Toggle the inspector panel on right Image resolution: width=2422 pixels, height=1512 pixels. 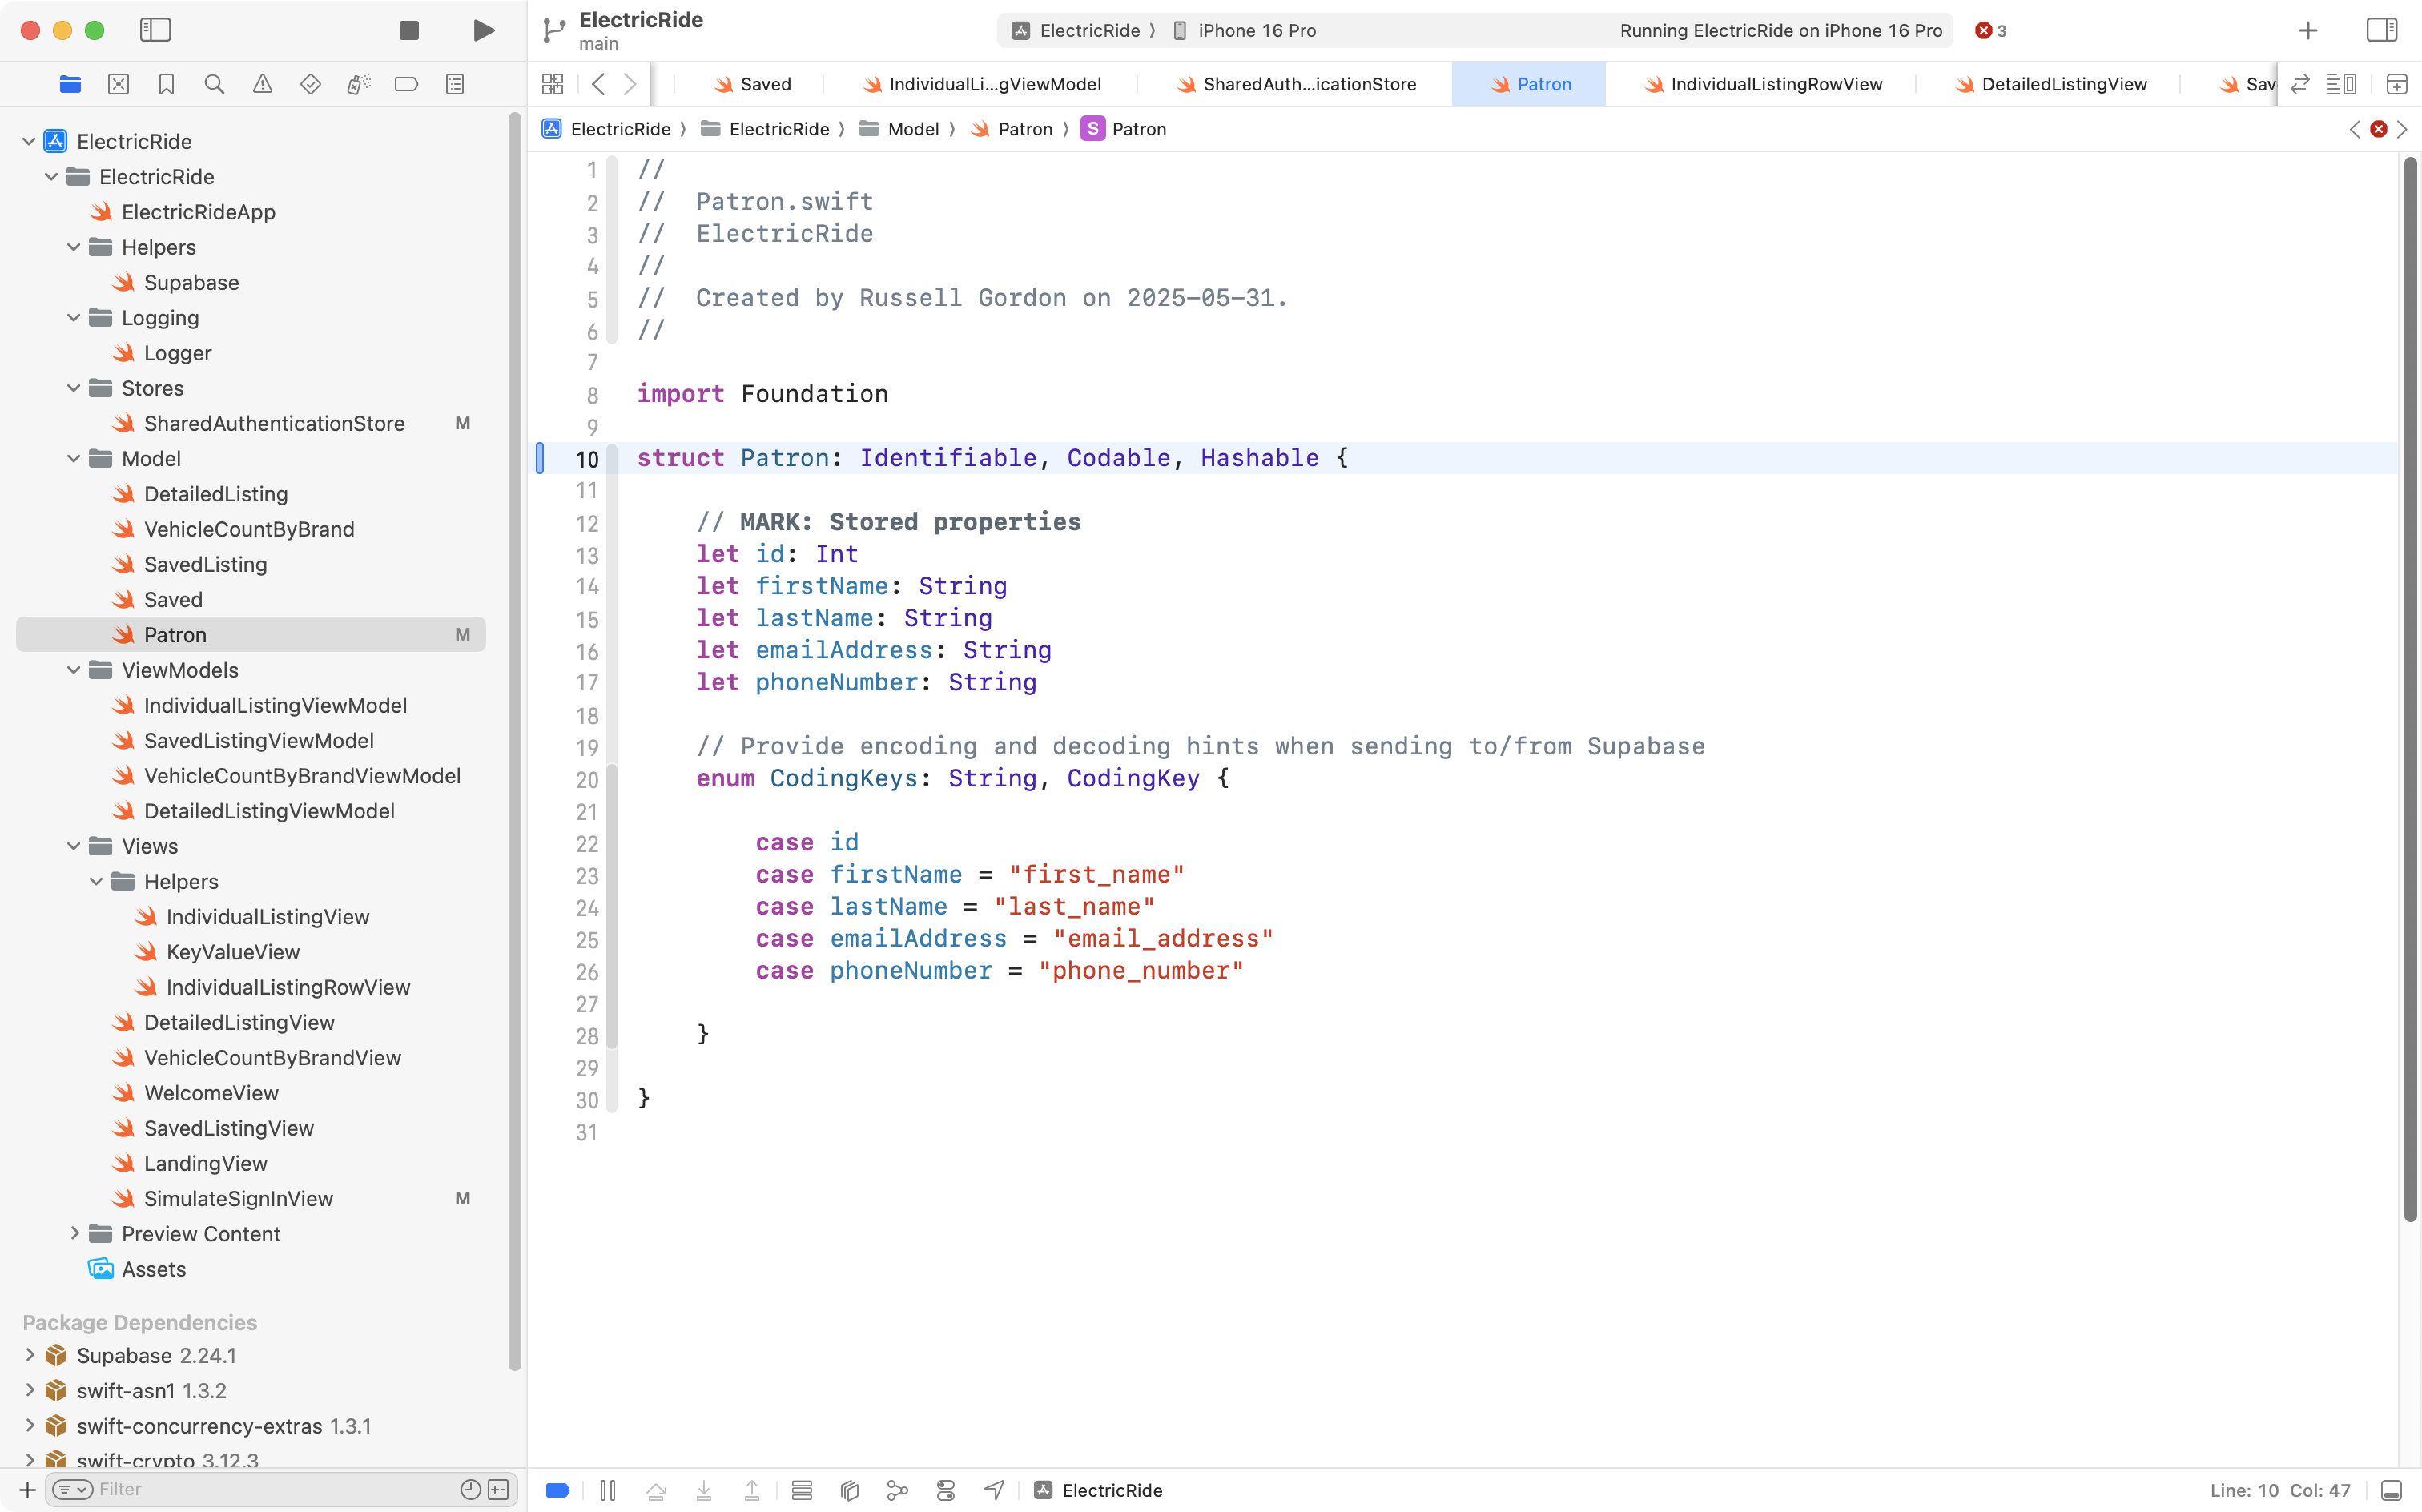2381,30
